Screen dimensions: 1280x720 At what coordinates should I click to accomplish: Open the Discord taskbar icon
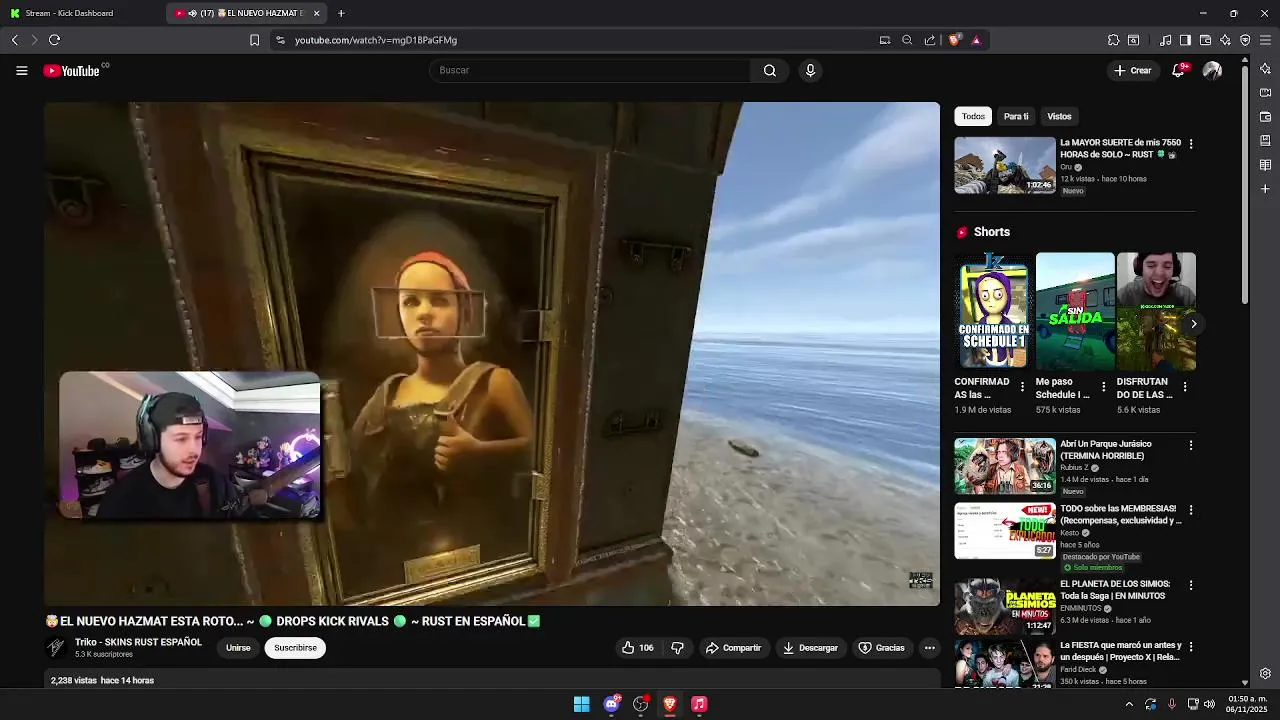(x=611, y=704)
